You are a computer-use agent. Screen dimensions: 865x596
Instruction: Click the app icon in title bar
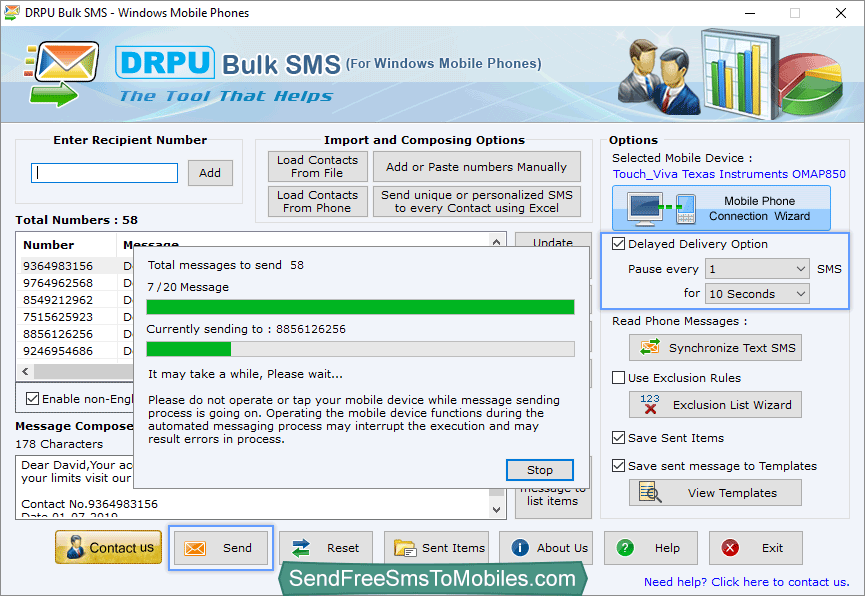point(12,12)
